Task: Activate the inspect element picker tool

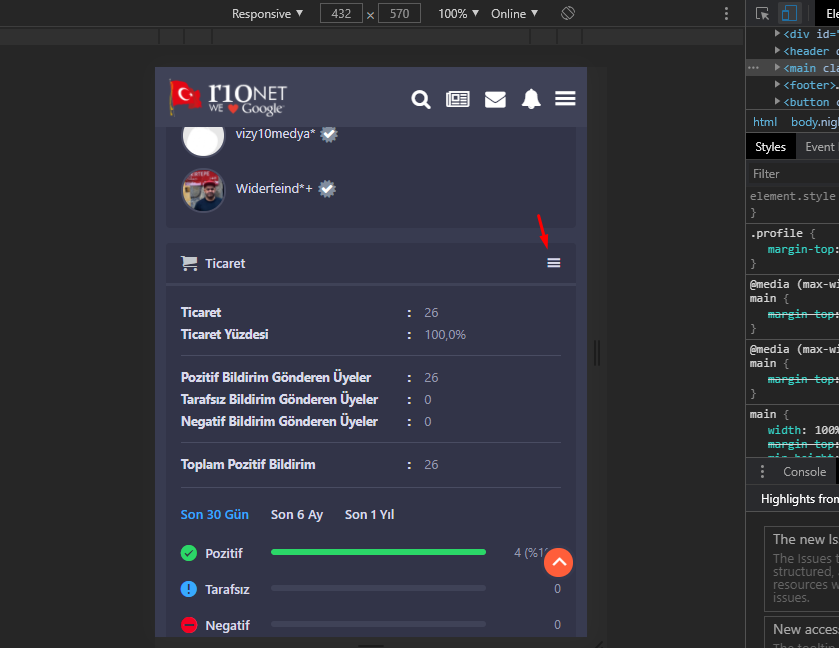Action: 762,13
